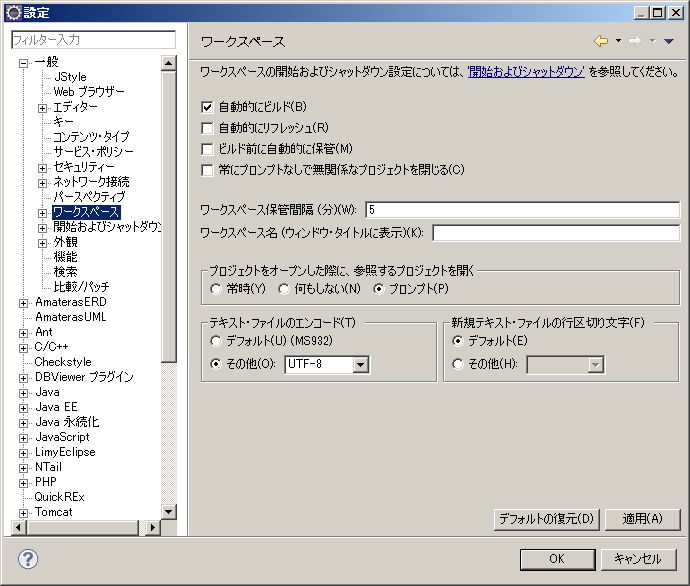Expand the 開始およびシャットダウン tree node

pyautogui.click(x=42, y=228)
